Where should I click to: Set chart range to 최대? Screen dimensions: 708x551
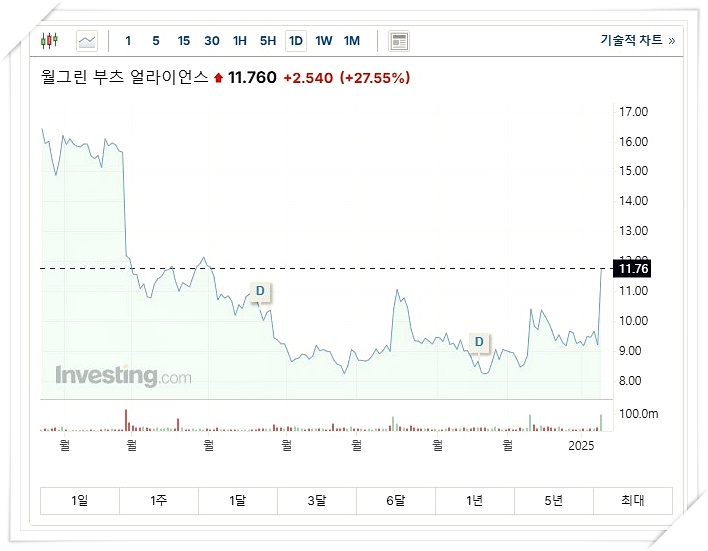(x=633, y=500)
